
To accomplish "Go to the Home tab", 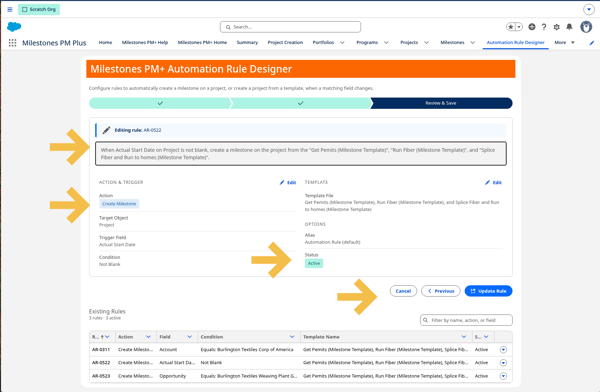I will pyautogui.click(x=105, y=42).
